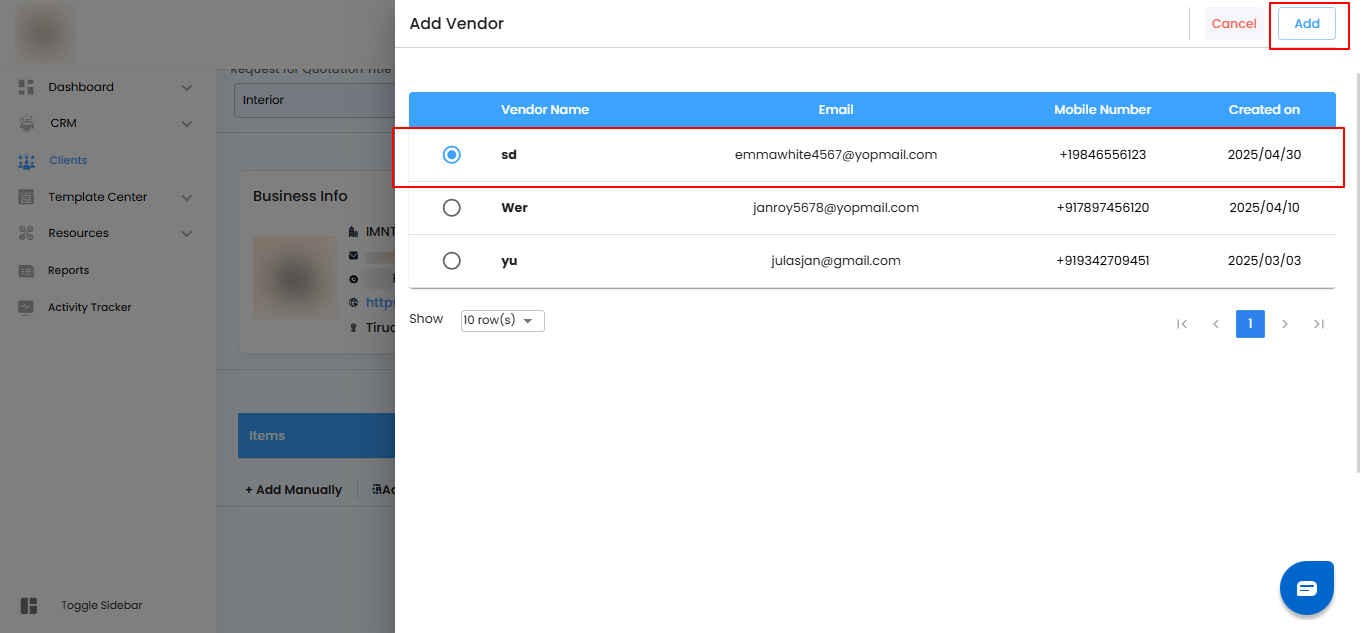This screenshot has height=633, width=1366.
Task: Click the Dashboard grid icon in sidebar
Action: point(27,87)
